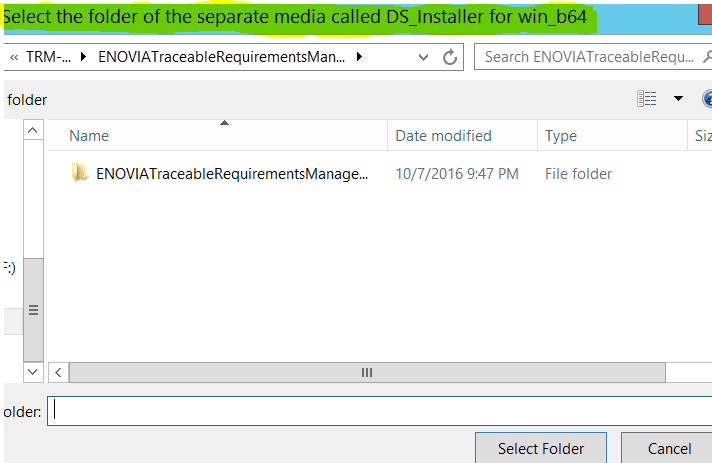Click the navigation pane scroll up arrow
This screenshot has height=463, width=712.
pyautogui.click(x=33, y=130)
